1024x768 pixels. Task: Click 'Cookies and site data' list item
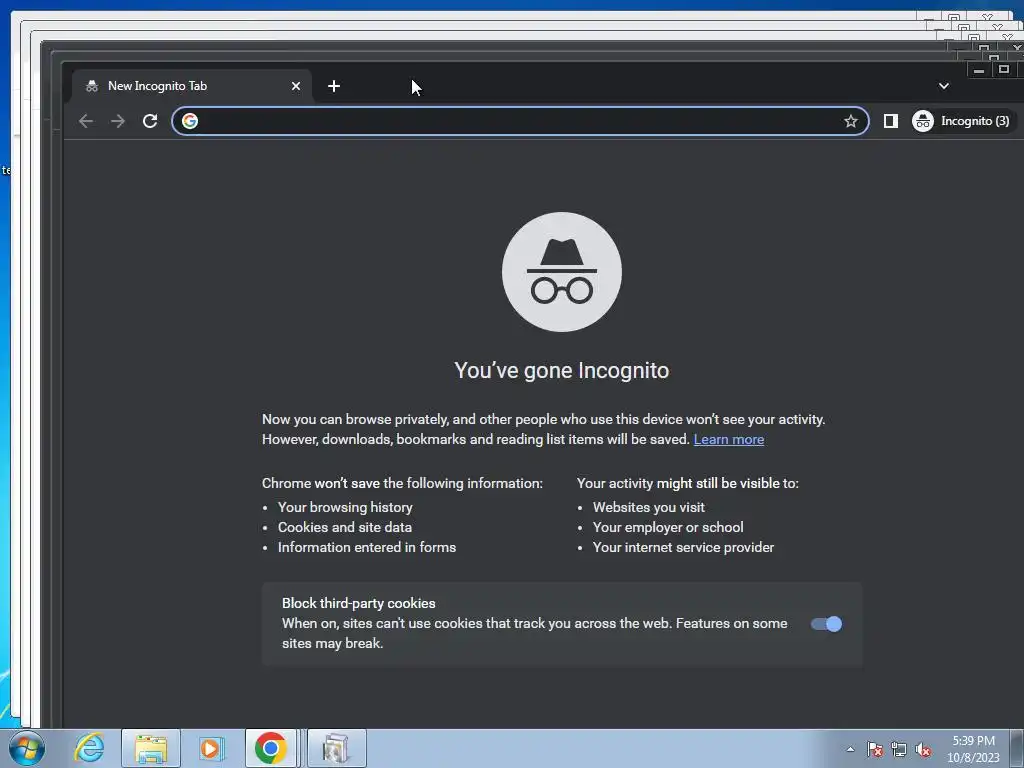pyautogui.click(x=345, y=527)
